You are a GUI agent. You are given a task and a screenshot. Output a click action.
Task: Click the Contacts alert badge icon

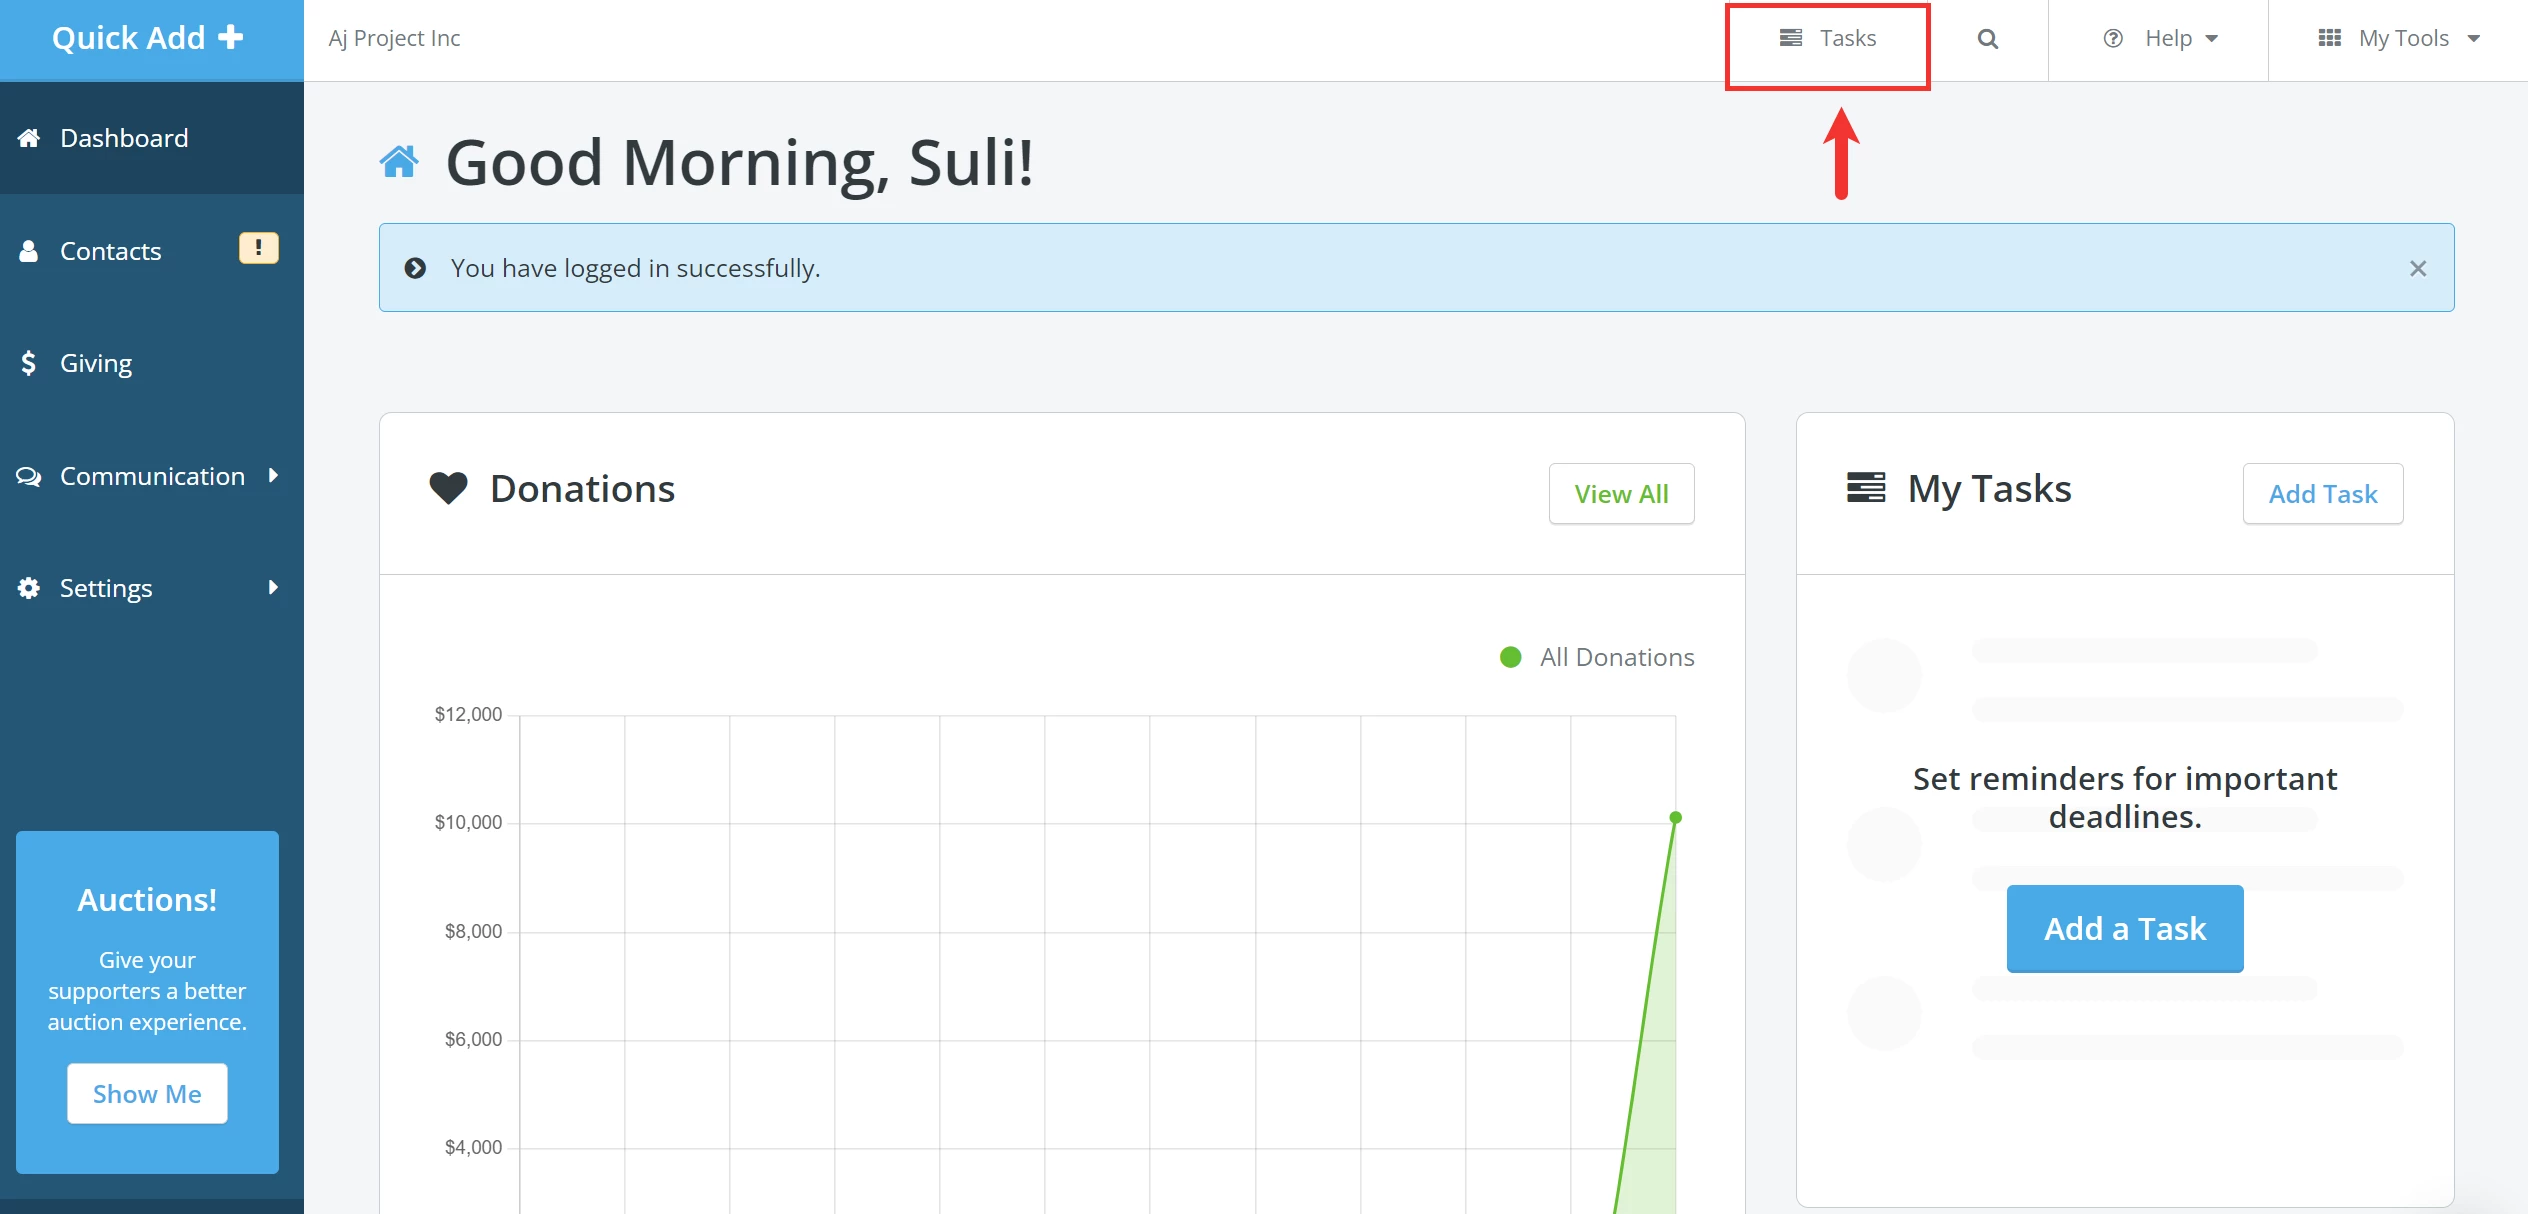click(258, 248)
